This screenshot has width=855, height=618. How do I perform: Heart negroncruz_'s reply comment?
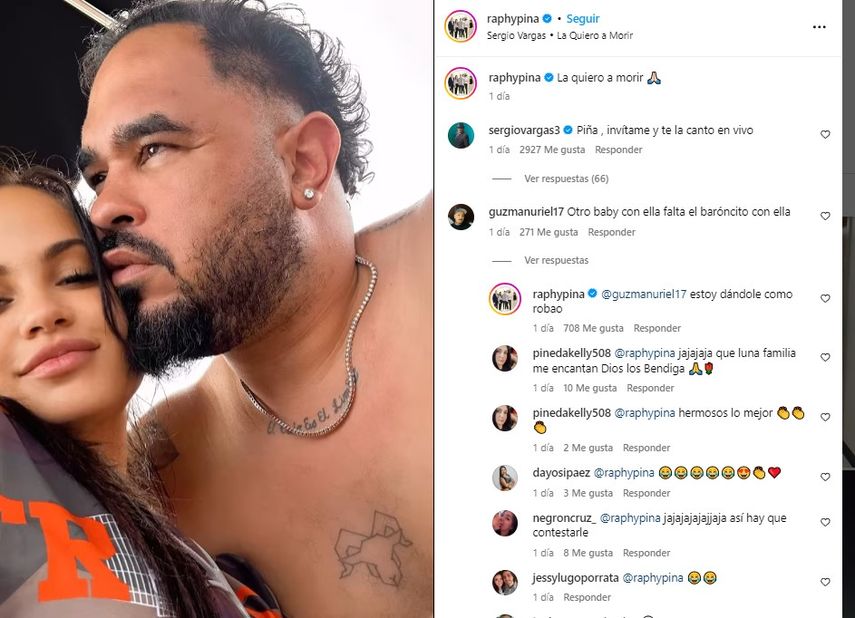pyautogui.click(x=825, y=522)
